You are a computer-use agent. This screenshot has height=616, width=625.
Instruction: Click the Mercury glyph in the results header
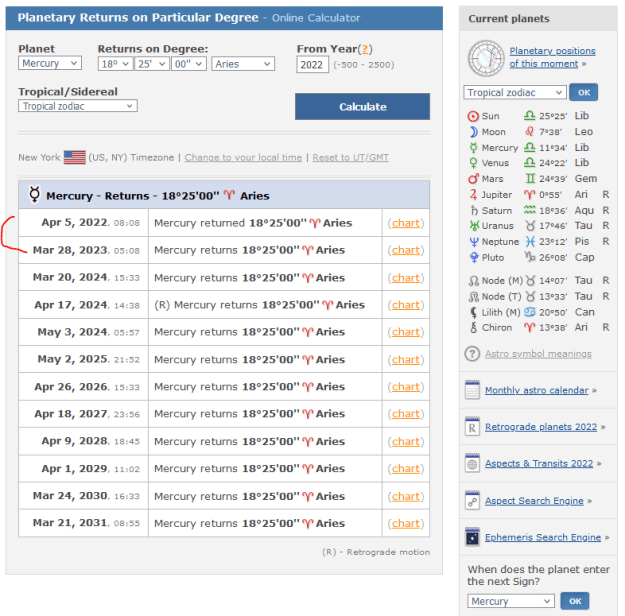[x=35, y=195]
